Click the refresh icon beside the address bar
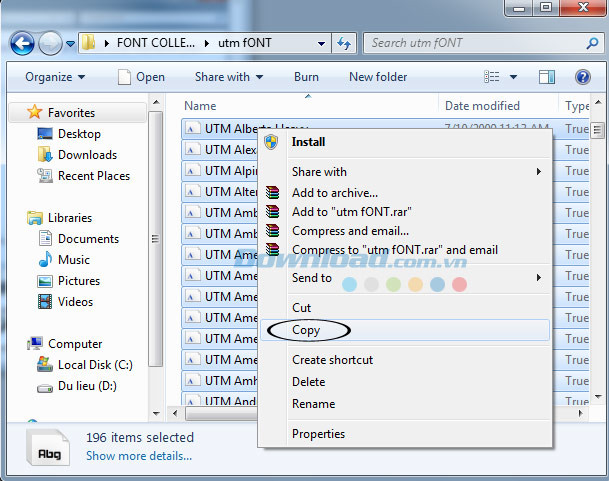 (344, 43)
